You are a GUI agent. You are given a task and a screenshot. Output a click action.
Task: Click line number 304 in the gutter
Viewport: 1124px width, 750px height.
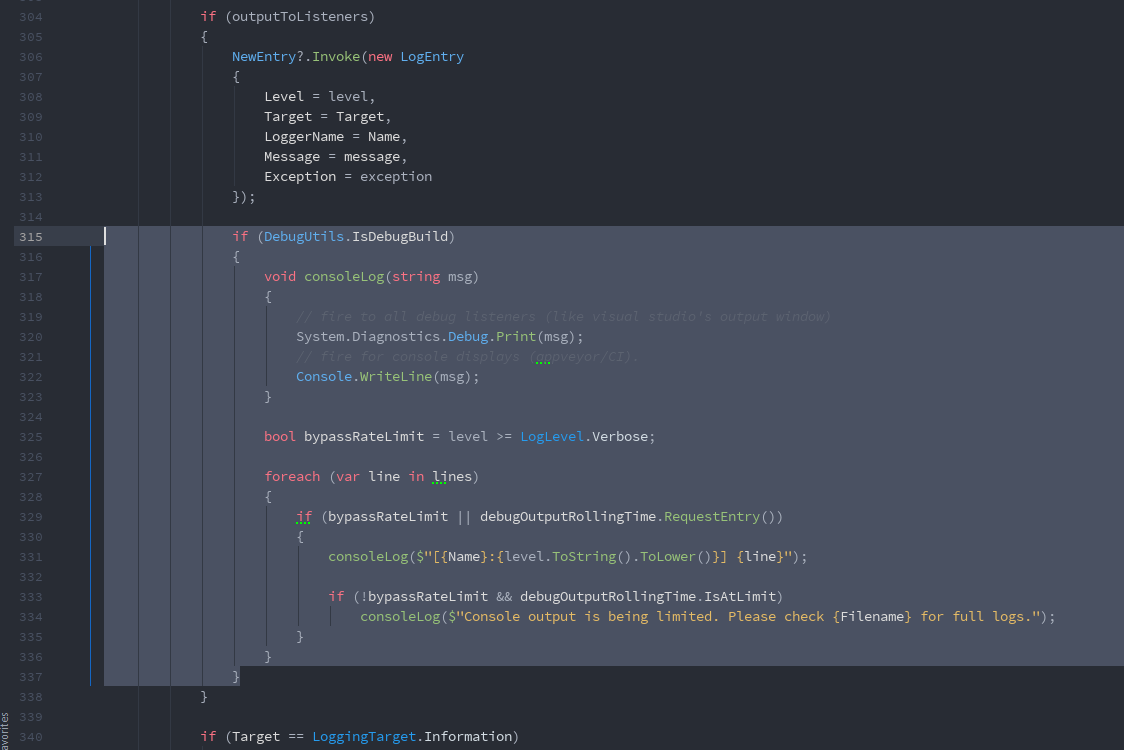click(x=31, y=16)
